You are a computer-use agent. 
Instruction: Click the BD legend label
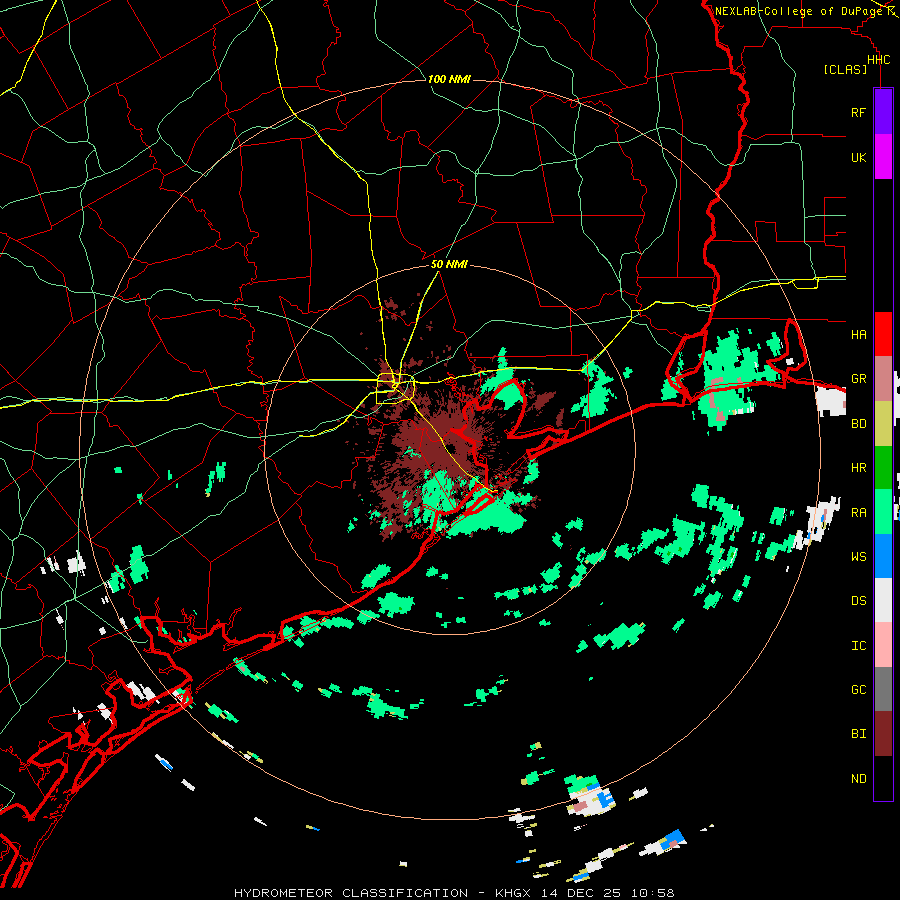click(x=858, y=424)
